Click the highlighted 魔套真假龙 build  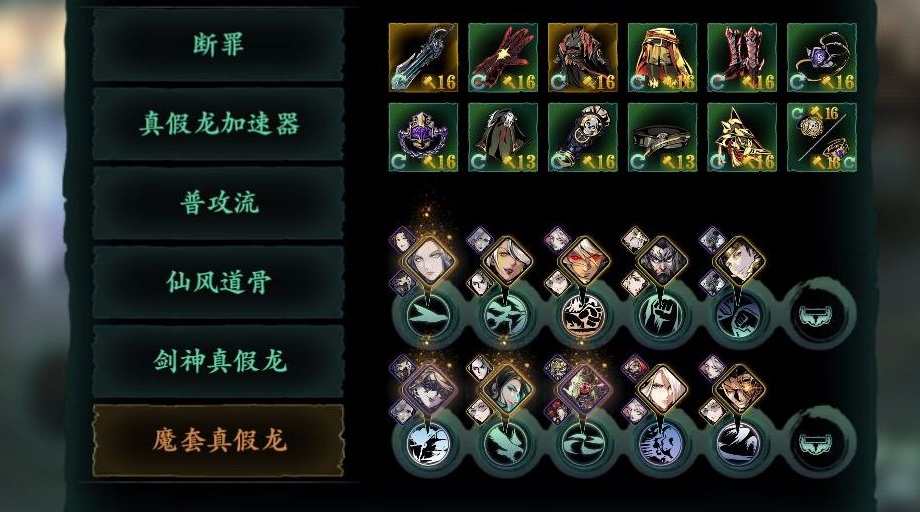218,440
